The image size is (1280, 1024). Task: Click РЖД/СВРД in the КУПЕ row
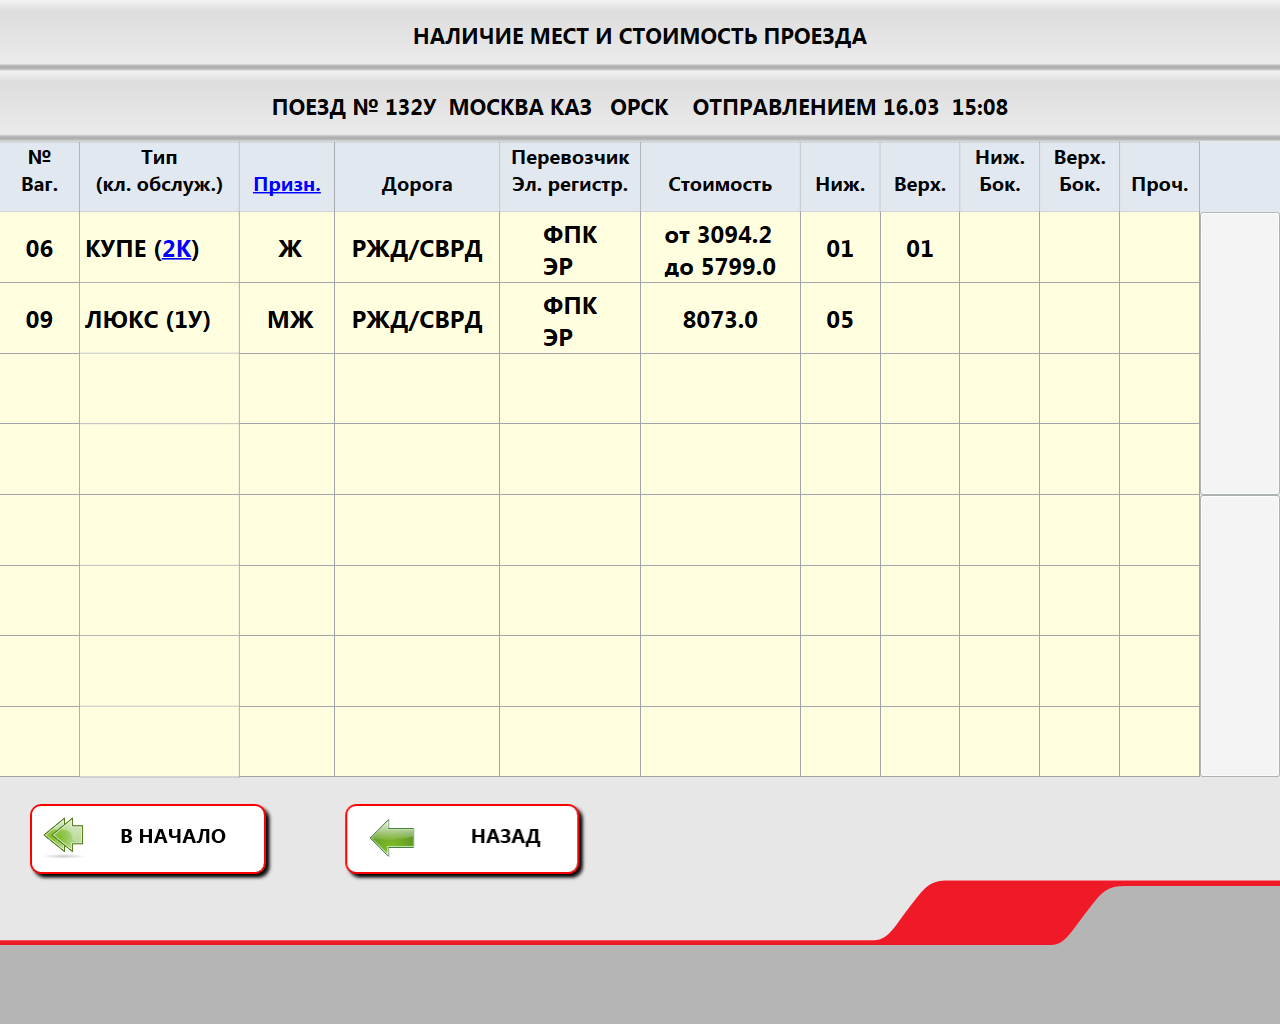(x=417, y=249)
